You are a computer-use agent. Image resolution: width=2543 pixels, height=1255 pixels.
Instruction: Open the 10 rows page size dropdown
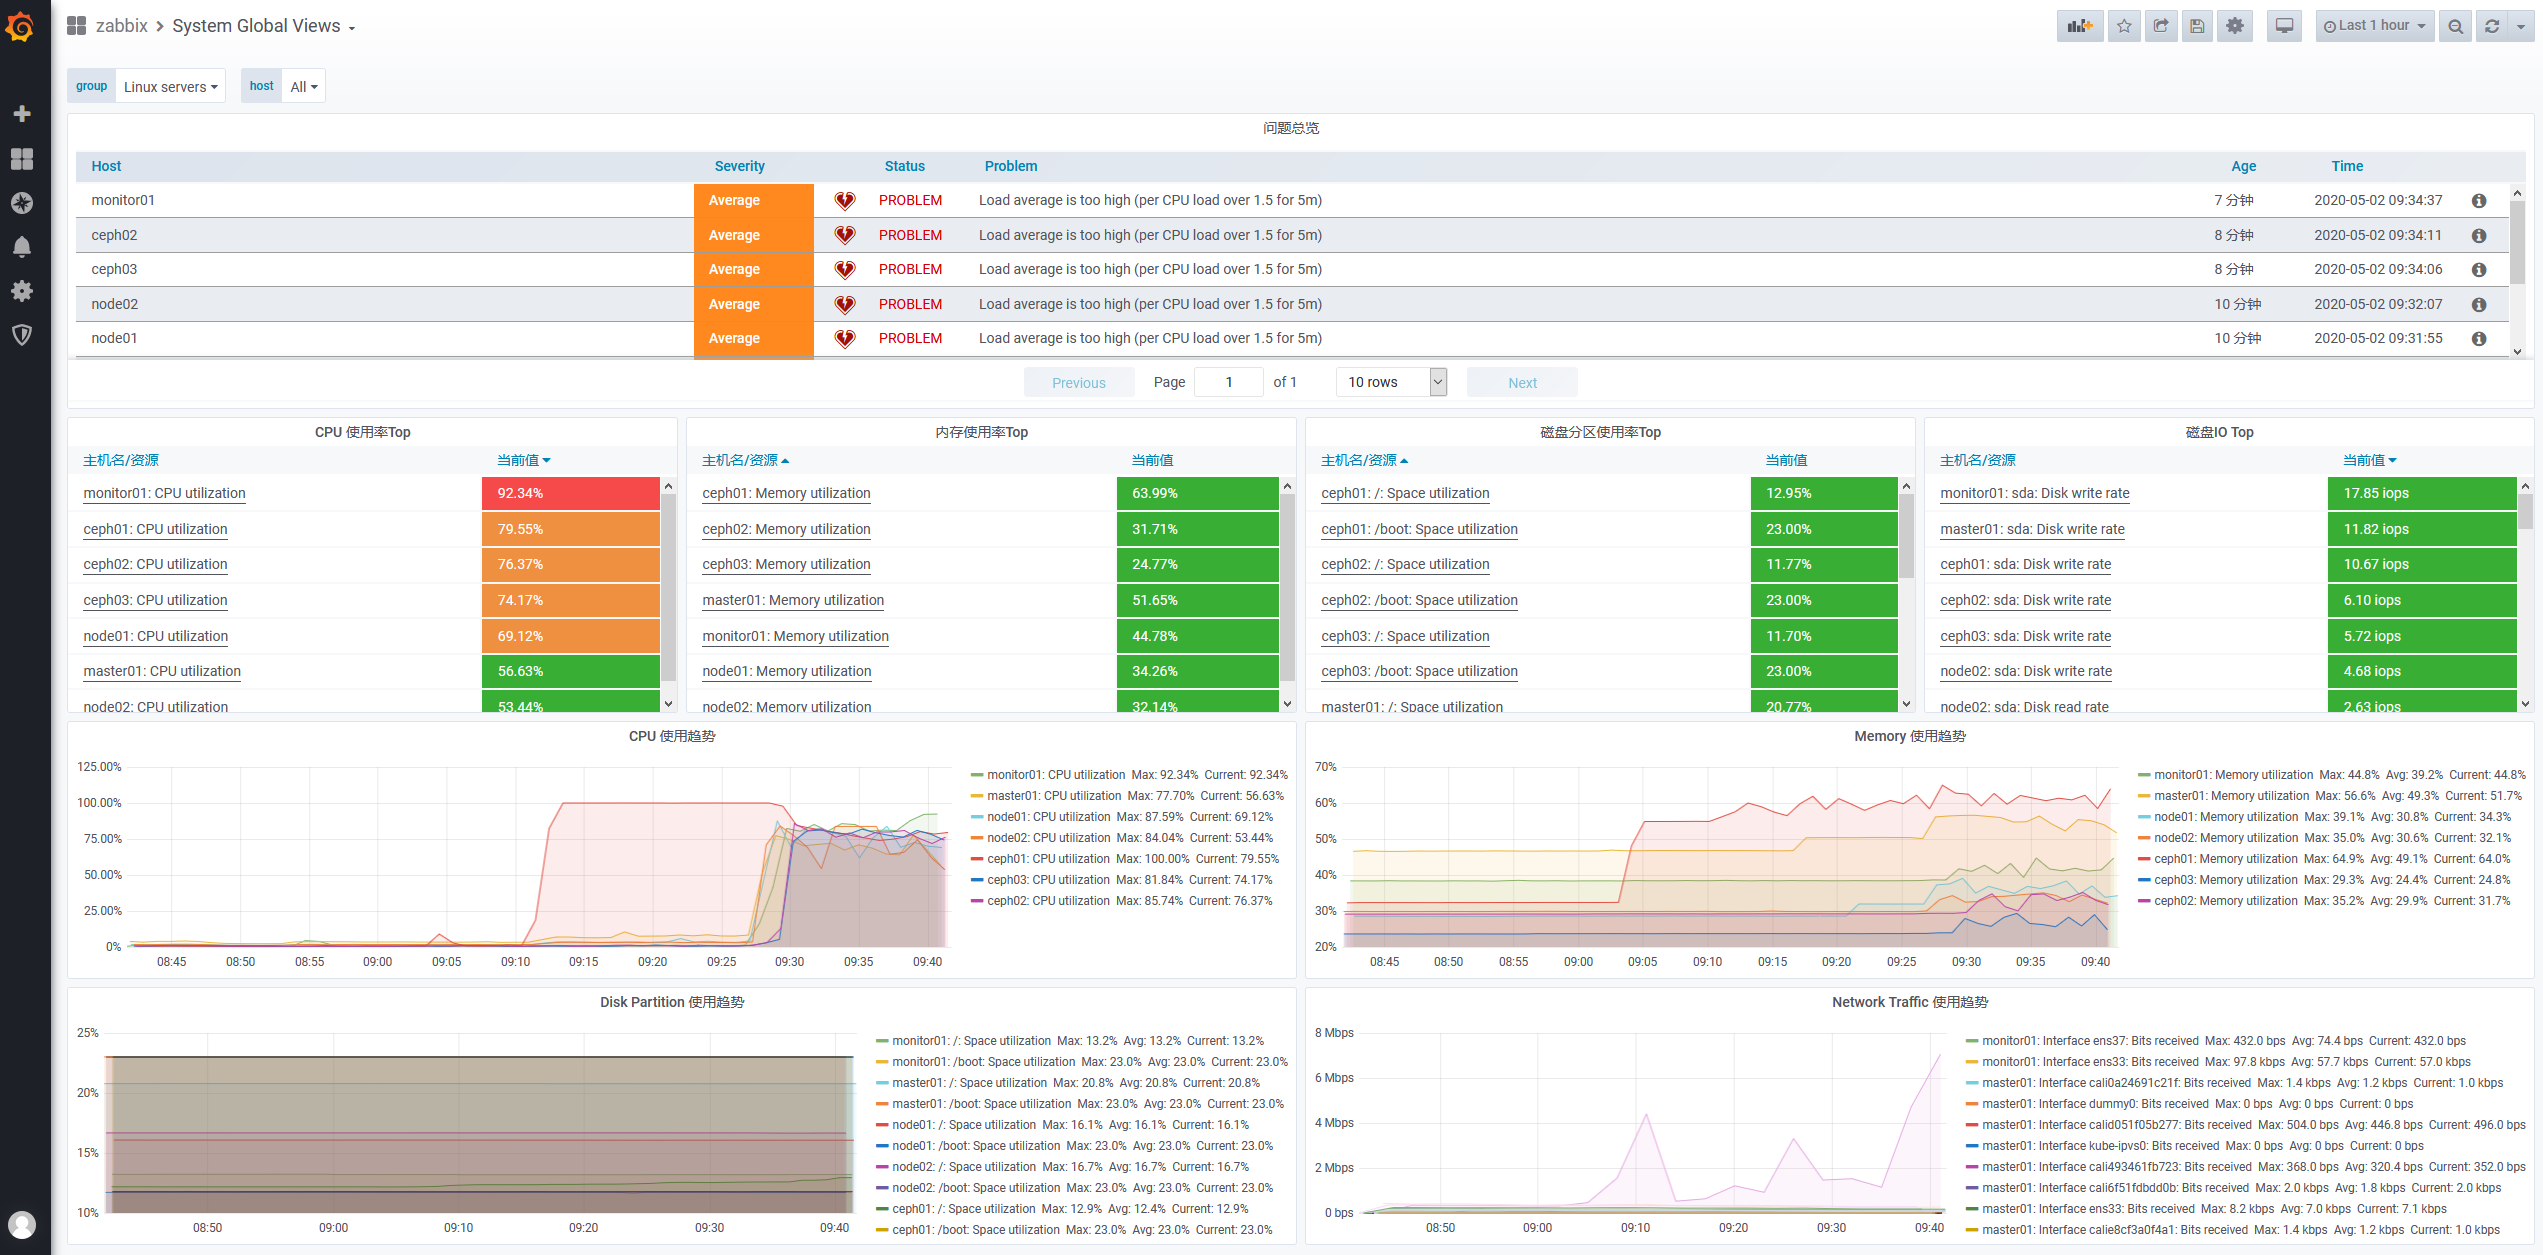[x=1390, y=382]
